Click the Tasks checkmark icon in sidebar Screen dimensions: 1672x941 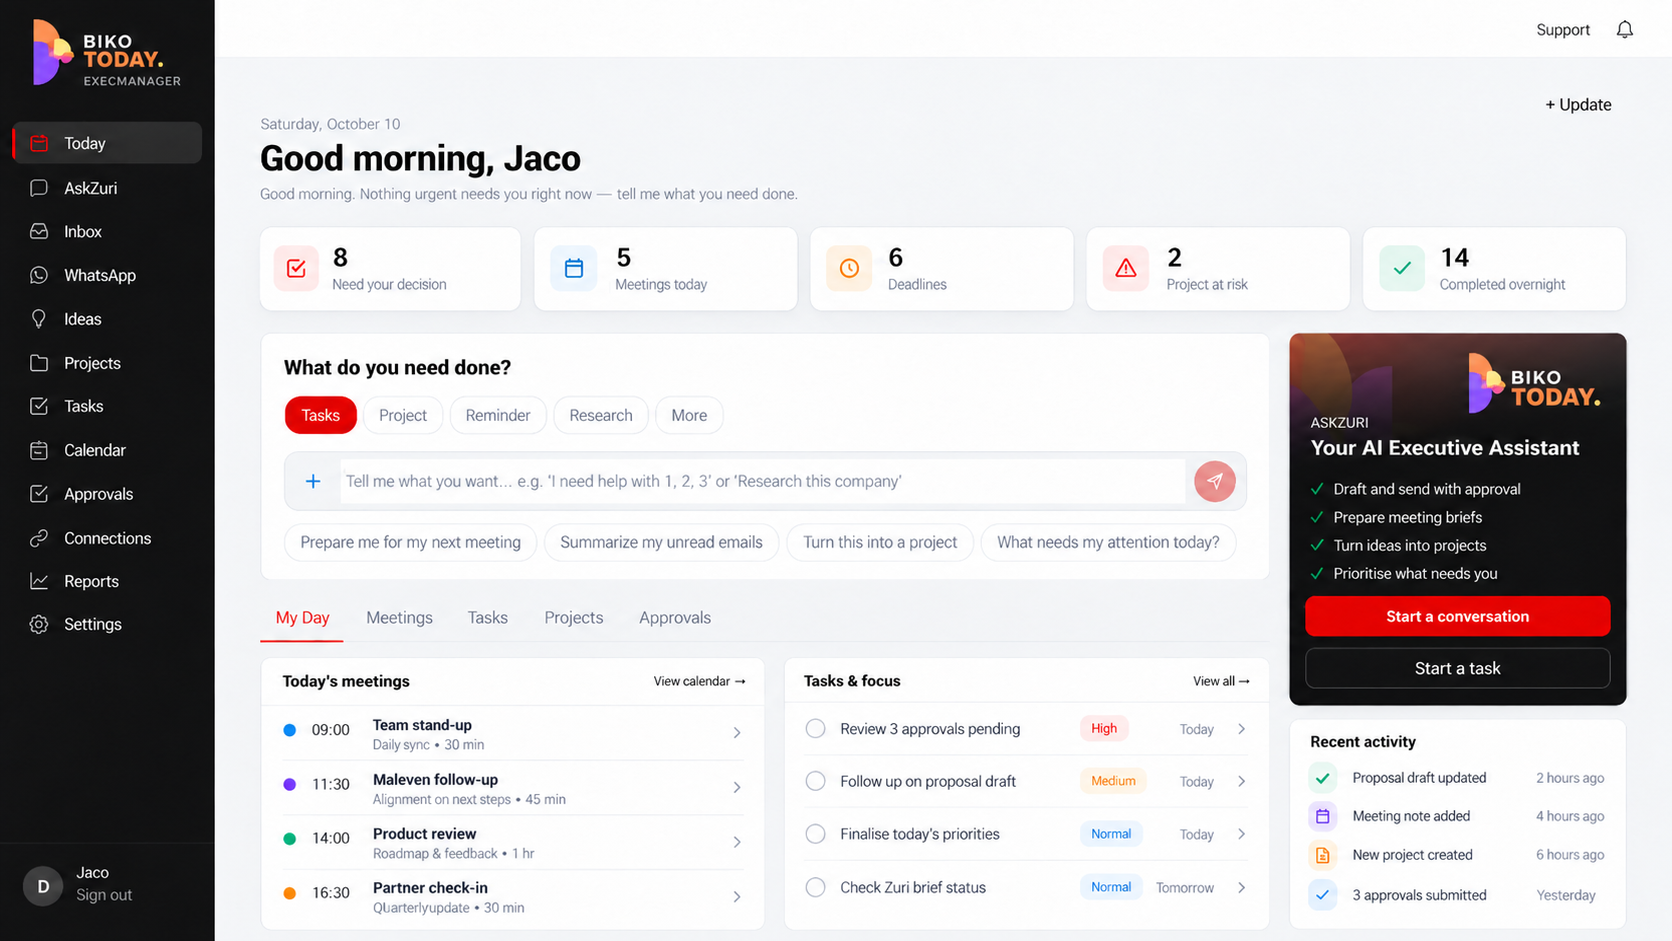coord(39,406)
